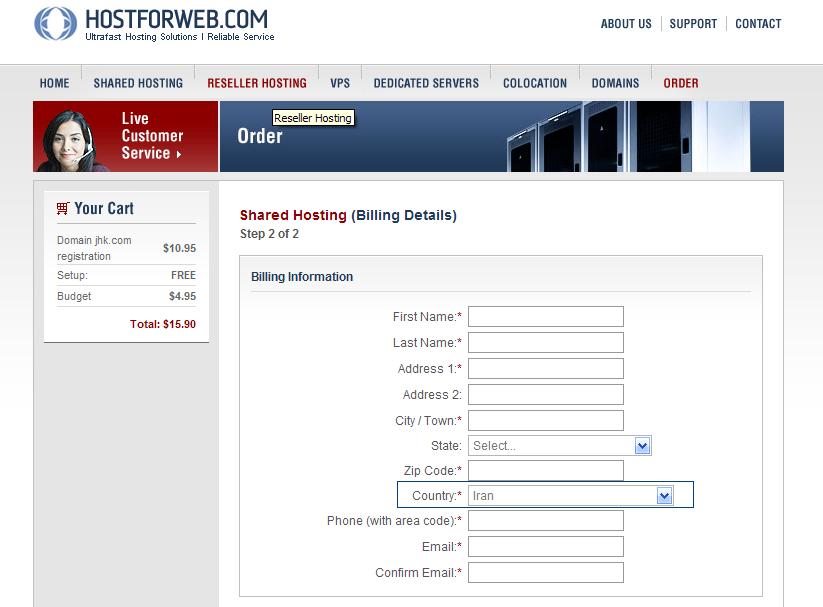
Task: Focus the Phone (with area code) field
Action: [546, 520]
